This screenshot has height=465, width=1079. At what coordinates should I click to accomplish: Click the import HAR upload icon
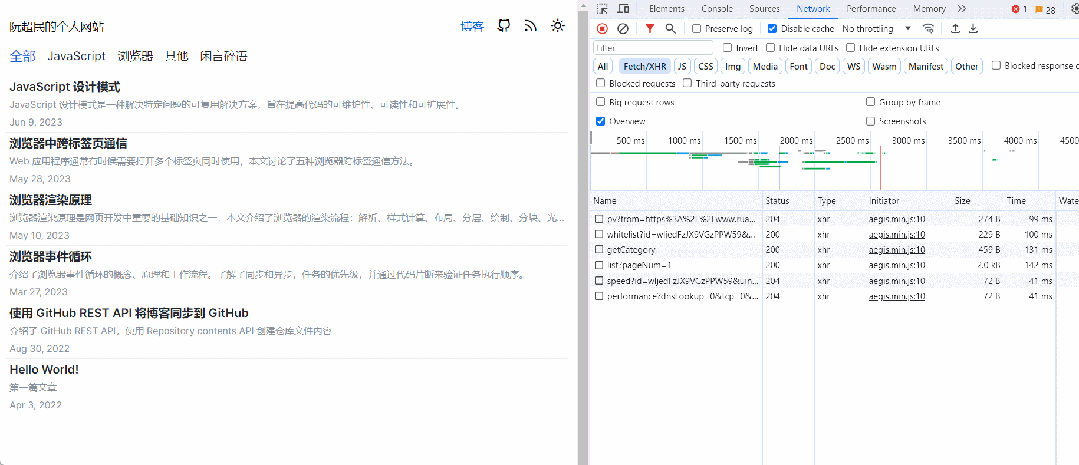(955, 29)
